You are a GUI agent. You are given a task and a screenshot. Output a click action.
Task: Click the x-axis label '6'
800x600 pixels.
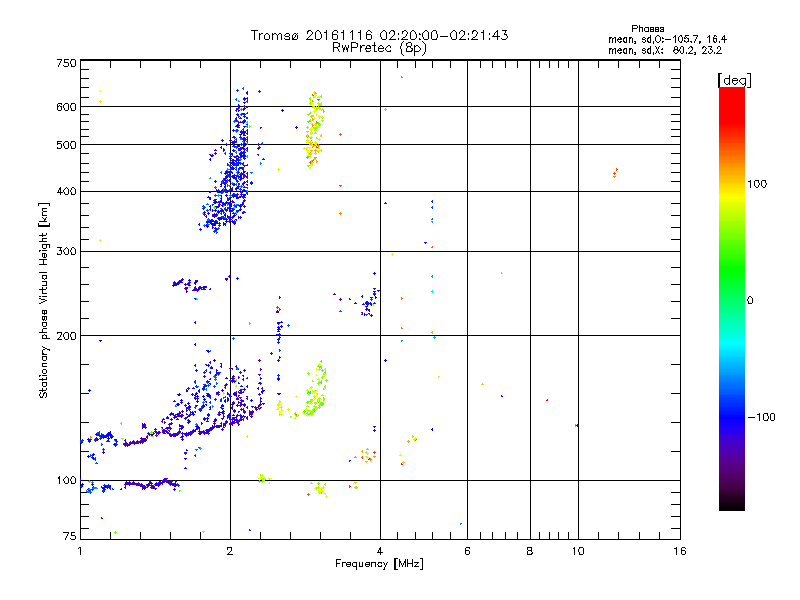(467, 551)
